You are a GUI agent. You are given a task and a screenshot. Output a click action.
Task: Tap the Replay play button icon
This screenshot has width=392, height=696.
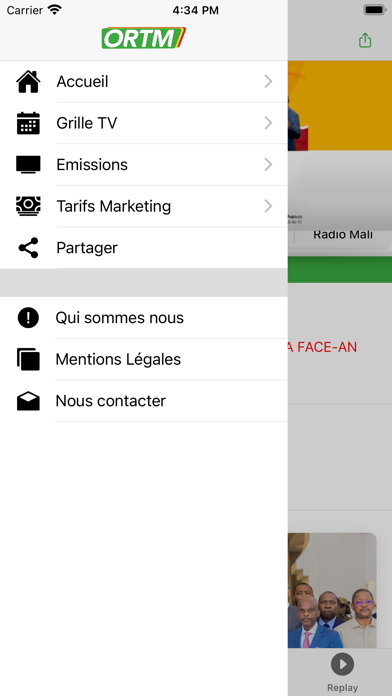click(342, 664)
